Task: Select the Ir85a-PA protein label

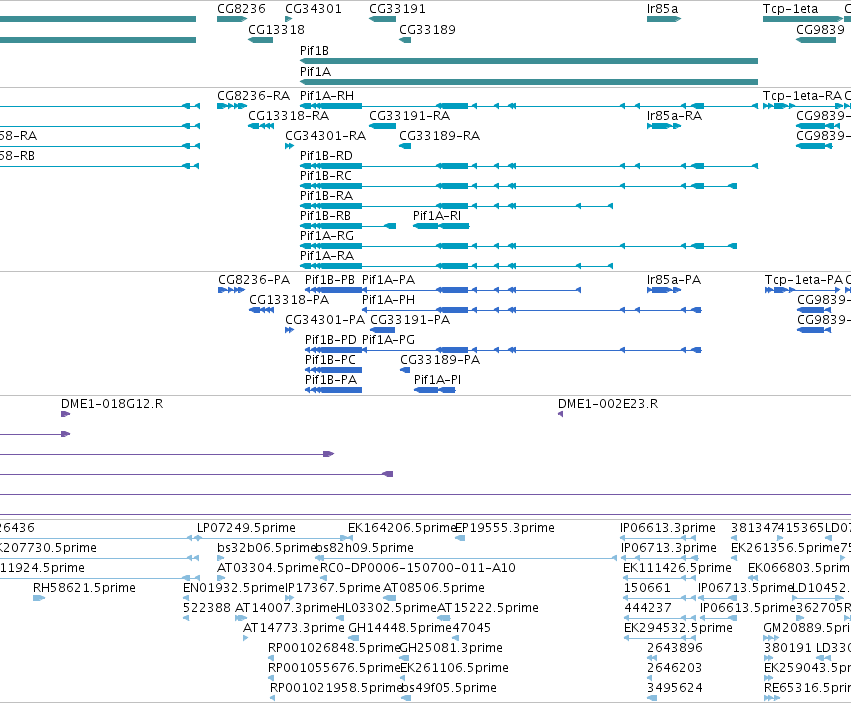Action: coord(674,280)
